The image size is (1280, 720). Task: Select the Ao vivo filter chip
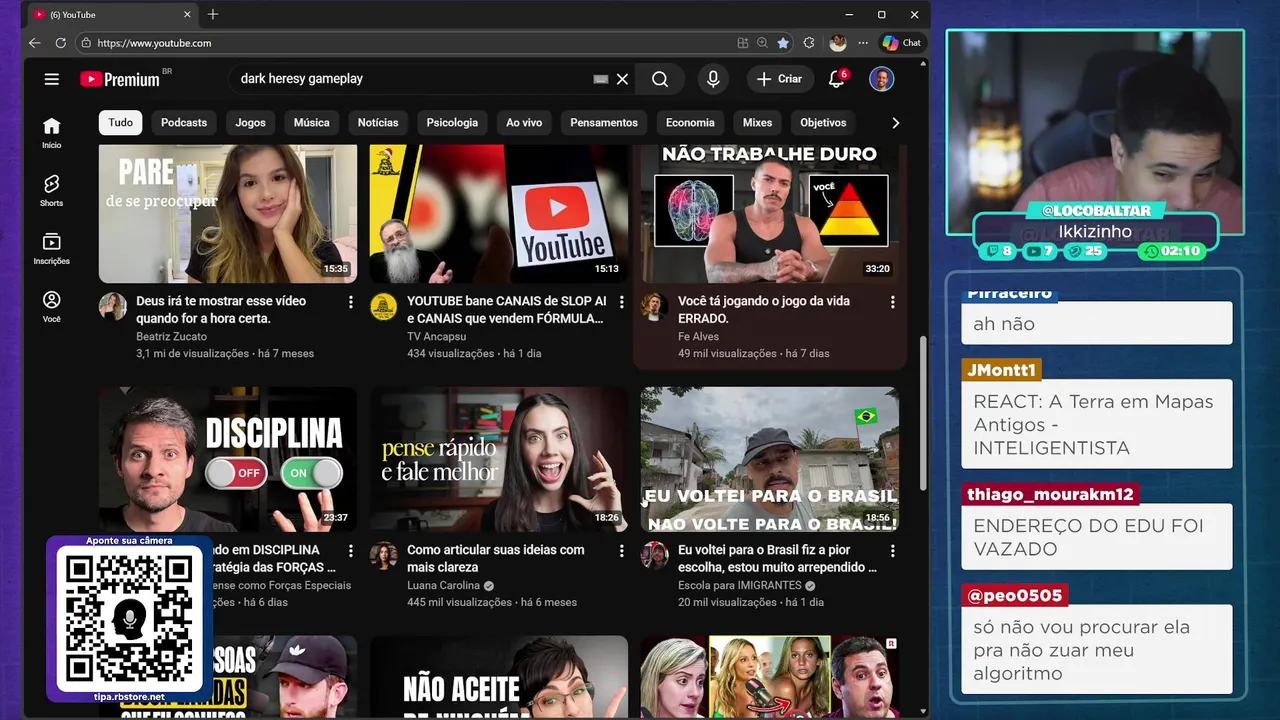tap(524, 122)
